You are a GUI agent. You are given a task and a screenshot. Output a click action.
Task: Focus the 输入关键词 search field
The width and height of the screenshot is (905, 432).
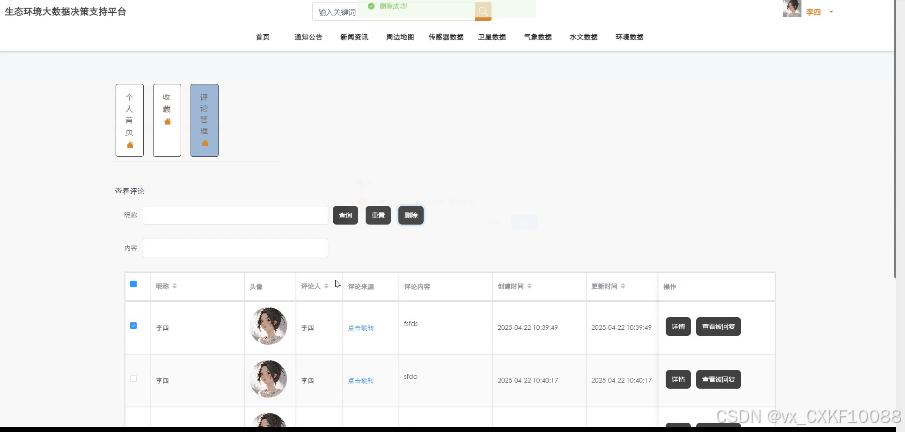click(x=394, y=12)
